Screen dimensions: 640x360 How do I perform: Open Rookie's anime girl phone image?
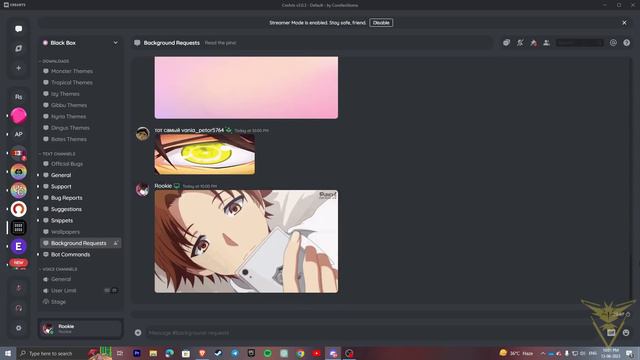coord(246,241)
